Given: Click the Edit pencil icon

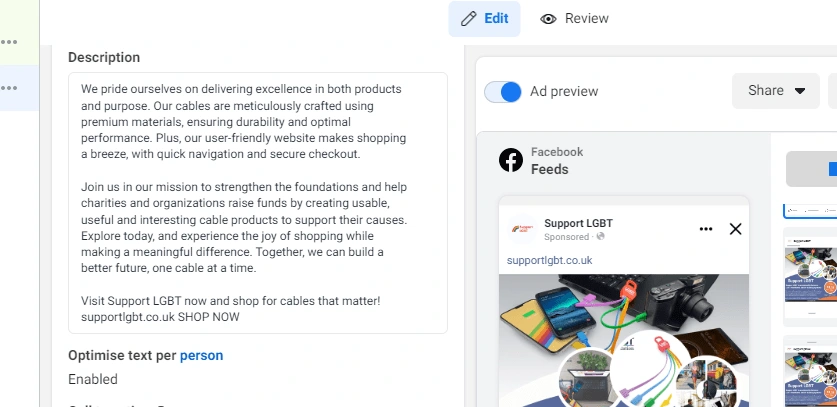Looking at the screenshot, I should 468,19.
